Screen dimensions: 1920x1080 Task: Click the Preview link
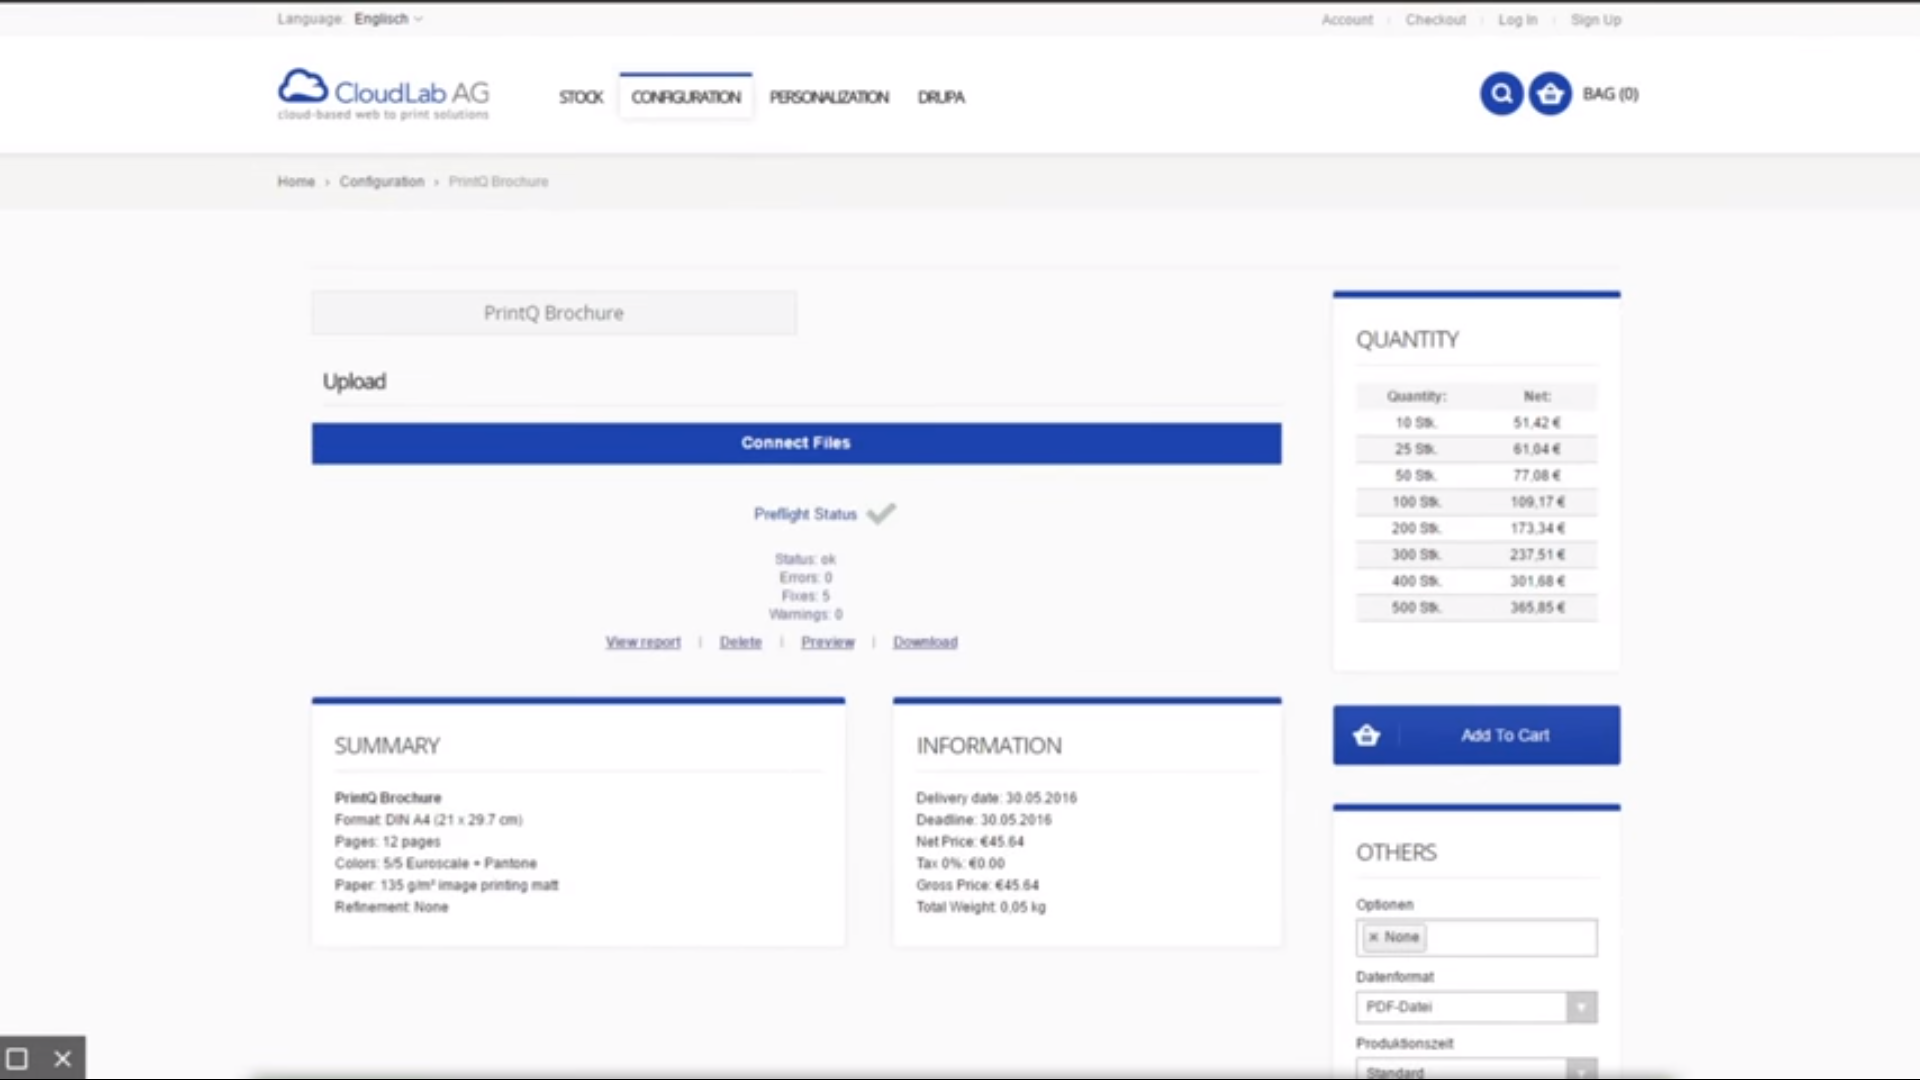point(828,642)
